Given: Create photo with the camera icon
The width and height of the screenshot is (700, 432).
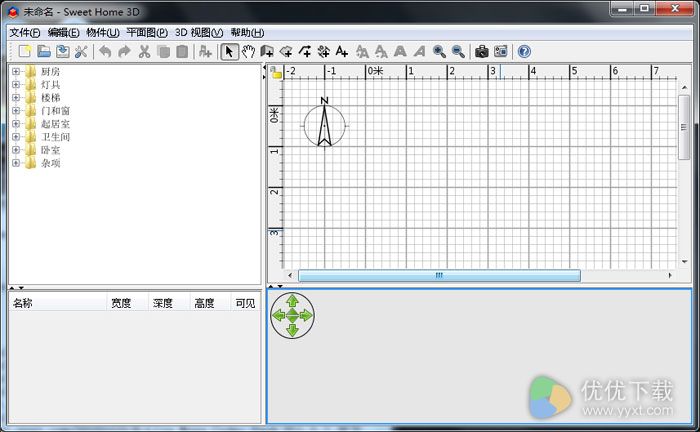Looking at the screenshot, I should coord(482,52).
